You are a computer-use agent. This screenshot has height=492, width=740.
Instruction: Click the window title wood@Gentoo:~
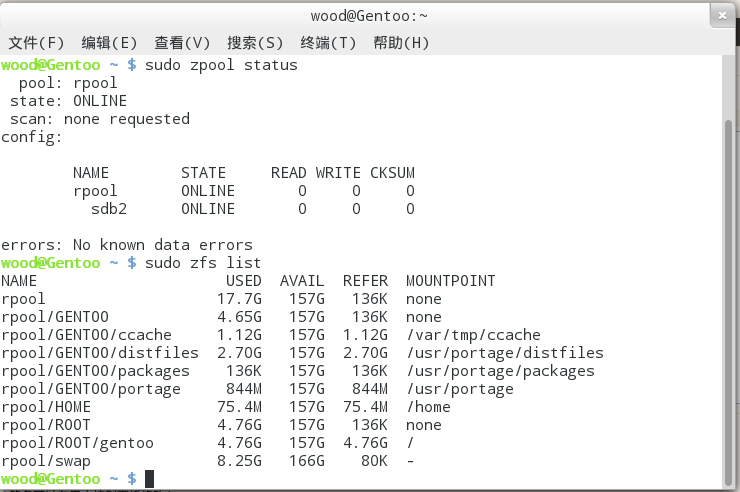(369, 16)
